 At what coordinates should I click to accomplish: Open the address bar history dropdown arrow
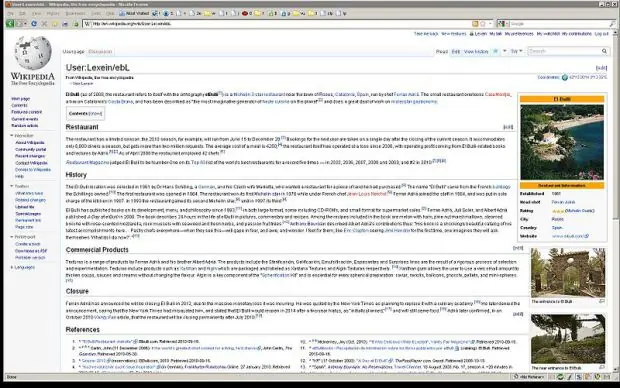pyautogui.click(x=490, y=24)
